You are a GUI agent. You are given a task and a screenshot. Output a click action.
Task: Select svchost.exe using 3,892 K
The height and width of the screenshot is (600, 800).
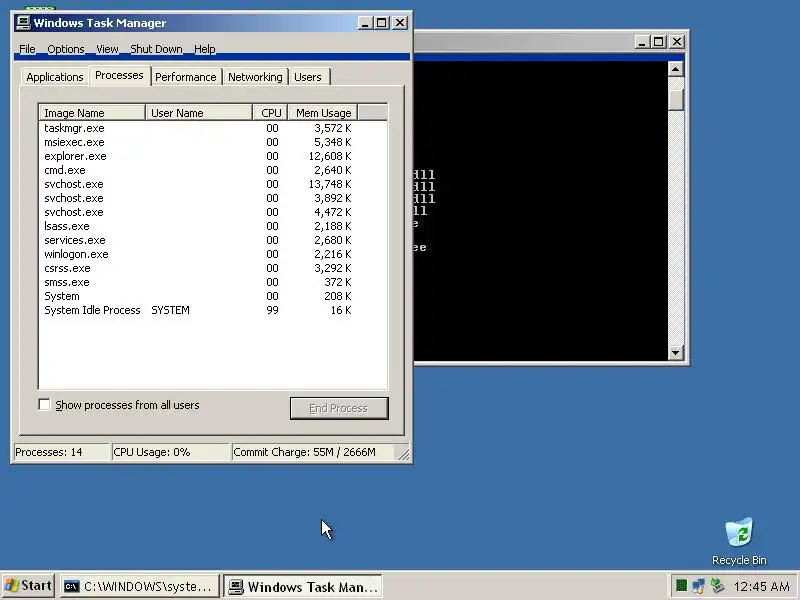tap(197, 198)
